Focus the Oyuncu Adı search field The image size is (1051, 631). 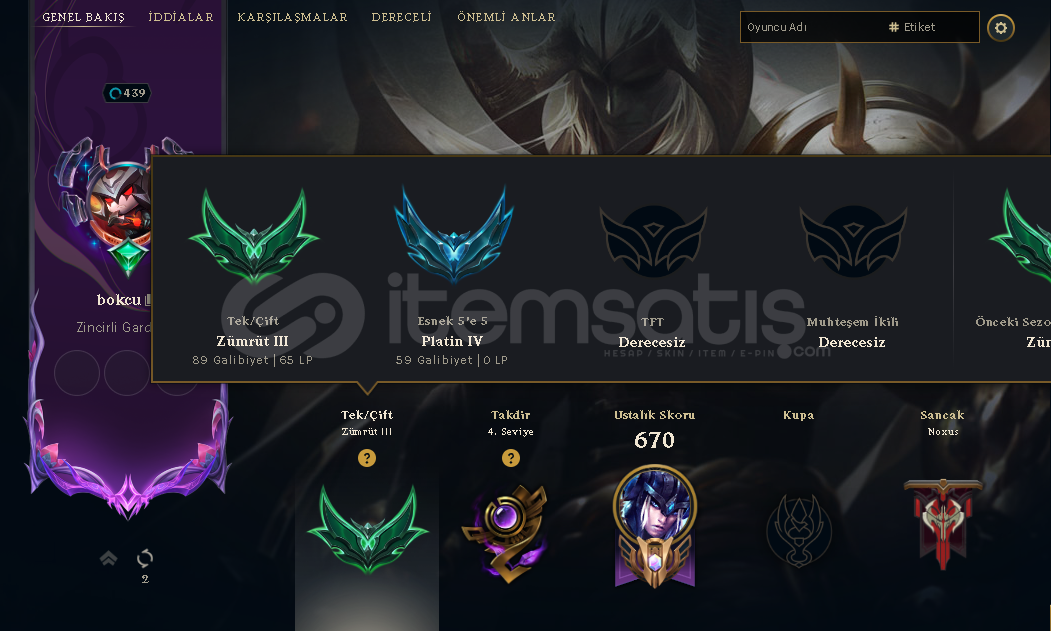pos(810,27)
